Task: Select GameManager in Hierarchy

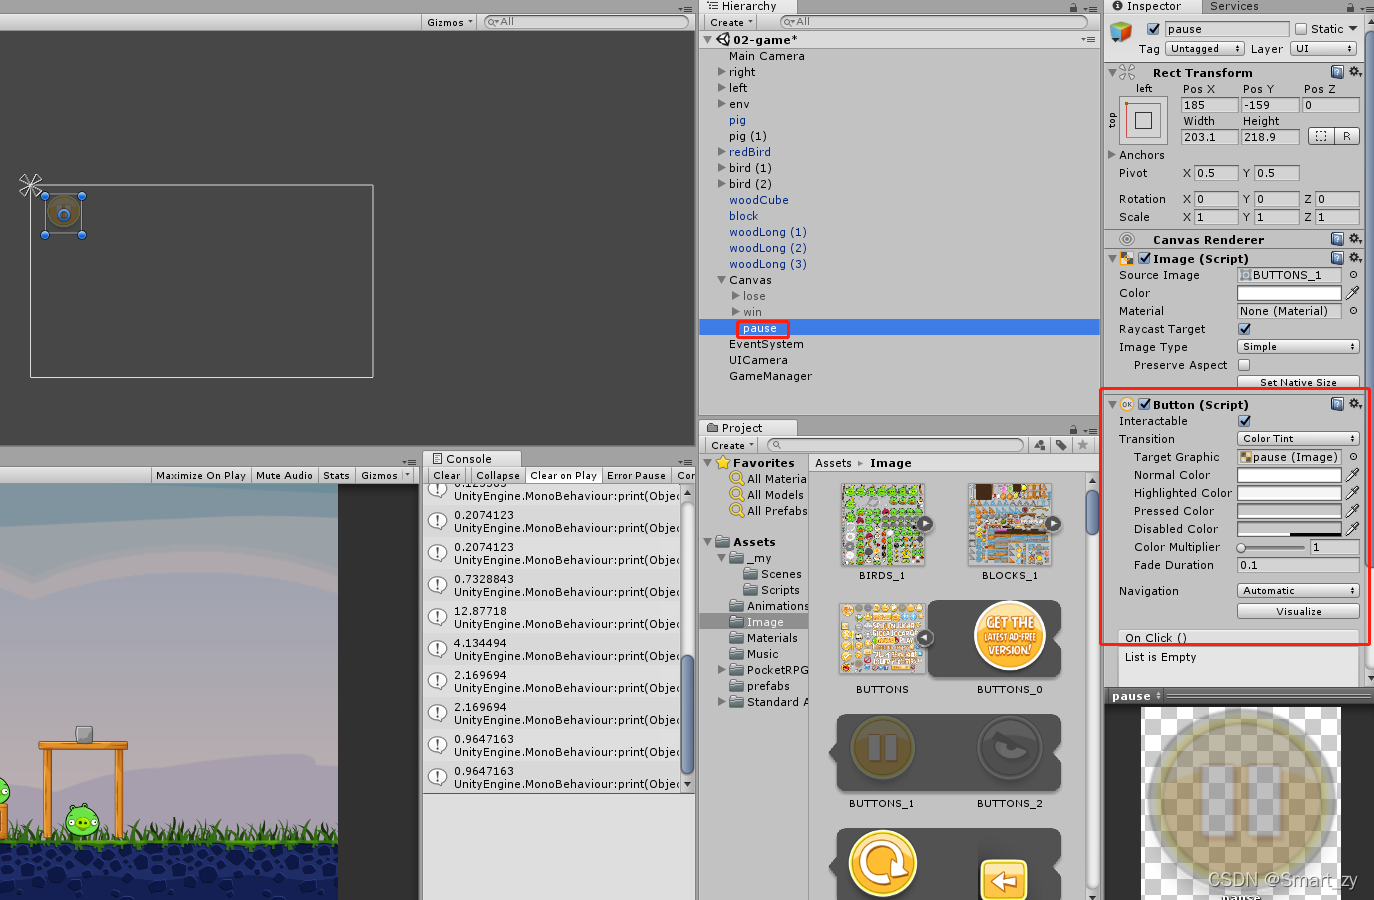Action: tap(770, 376)
